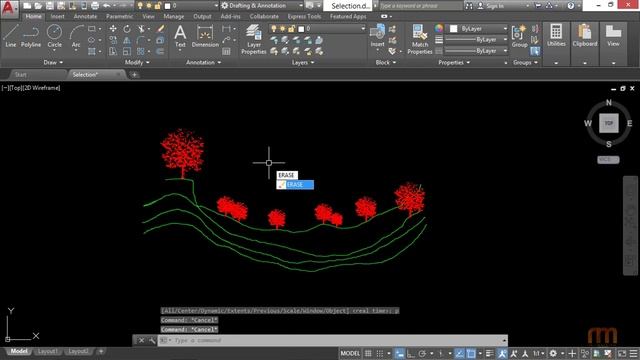Image resolution: width=640 pixels, height=360 pixels.
Task: Select the Line drawing tool
Action: click(x=11, y=36)
